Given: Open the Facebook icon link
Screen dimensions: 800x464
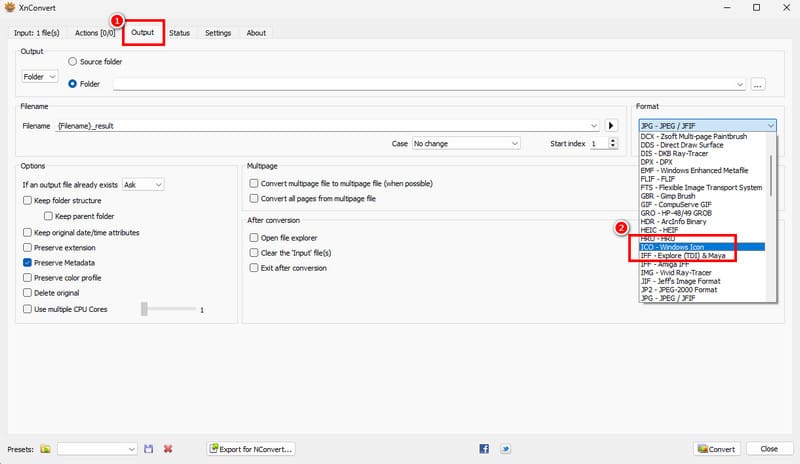Looking at the screenshot, I should pos(485,449).
